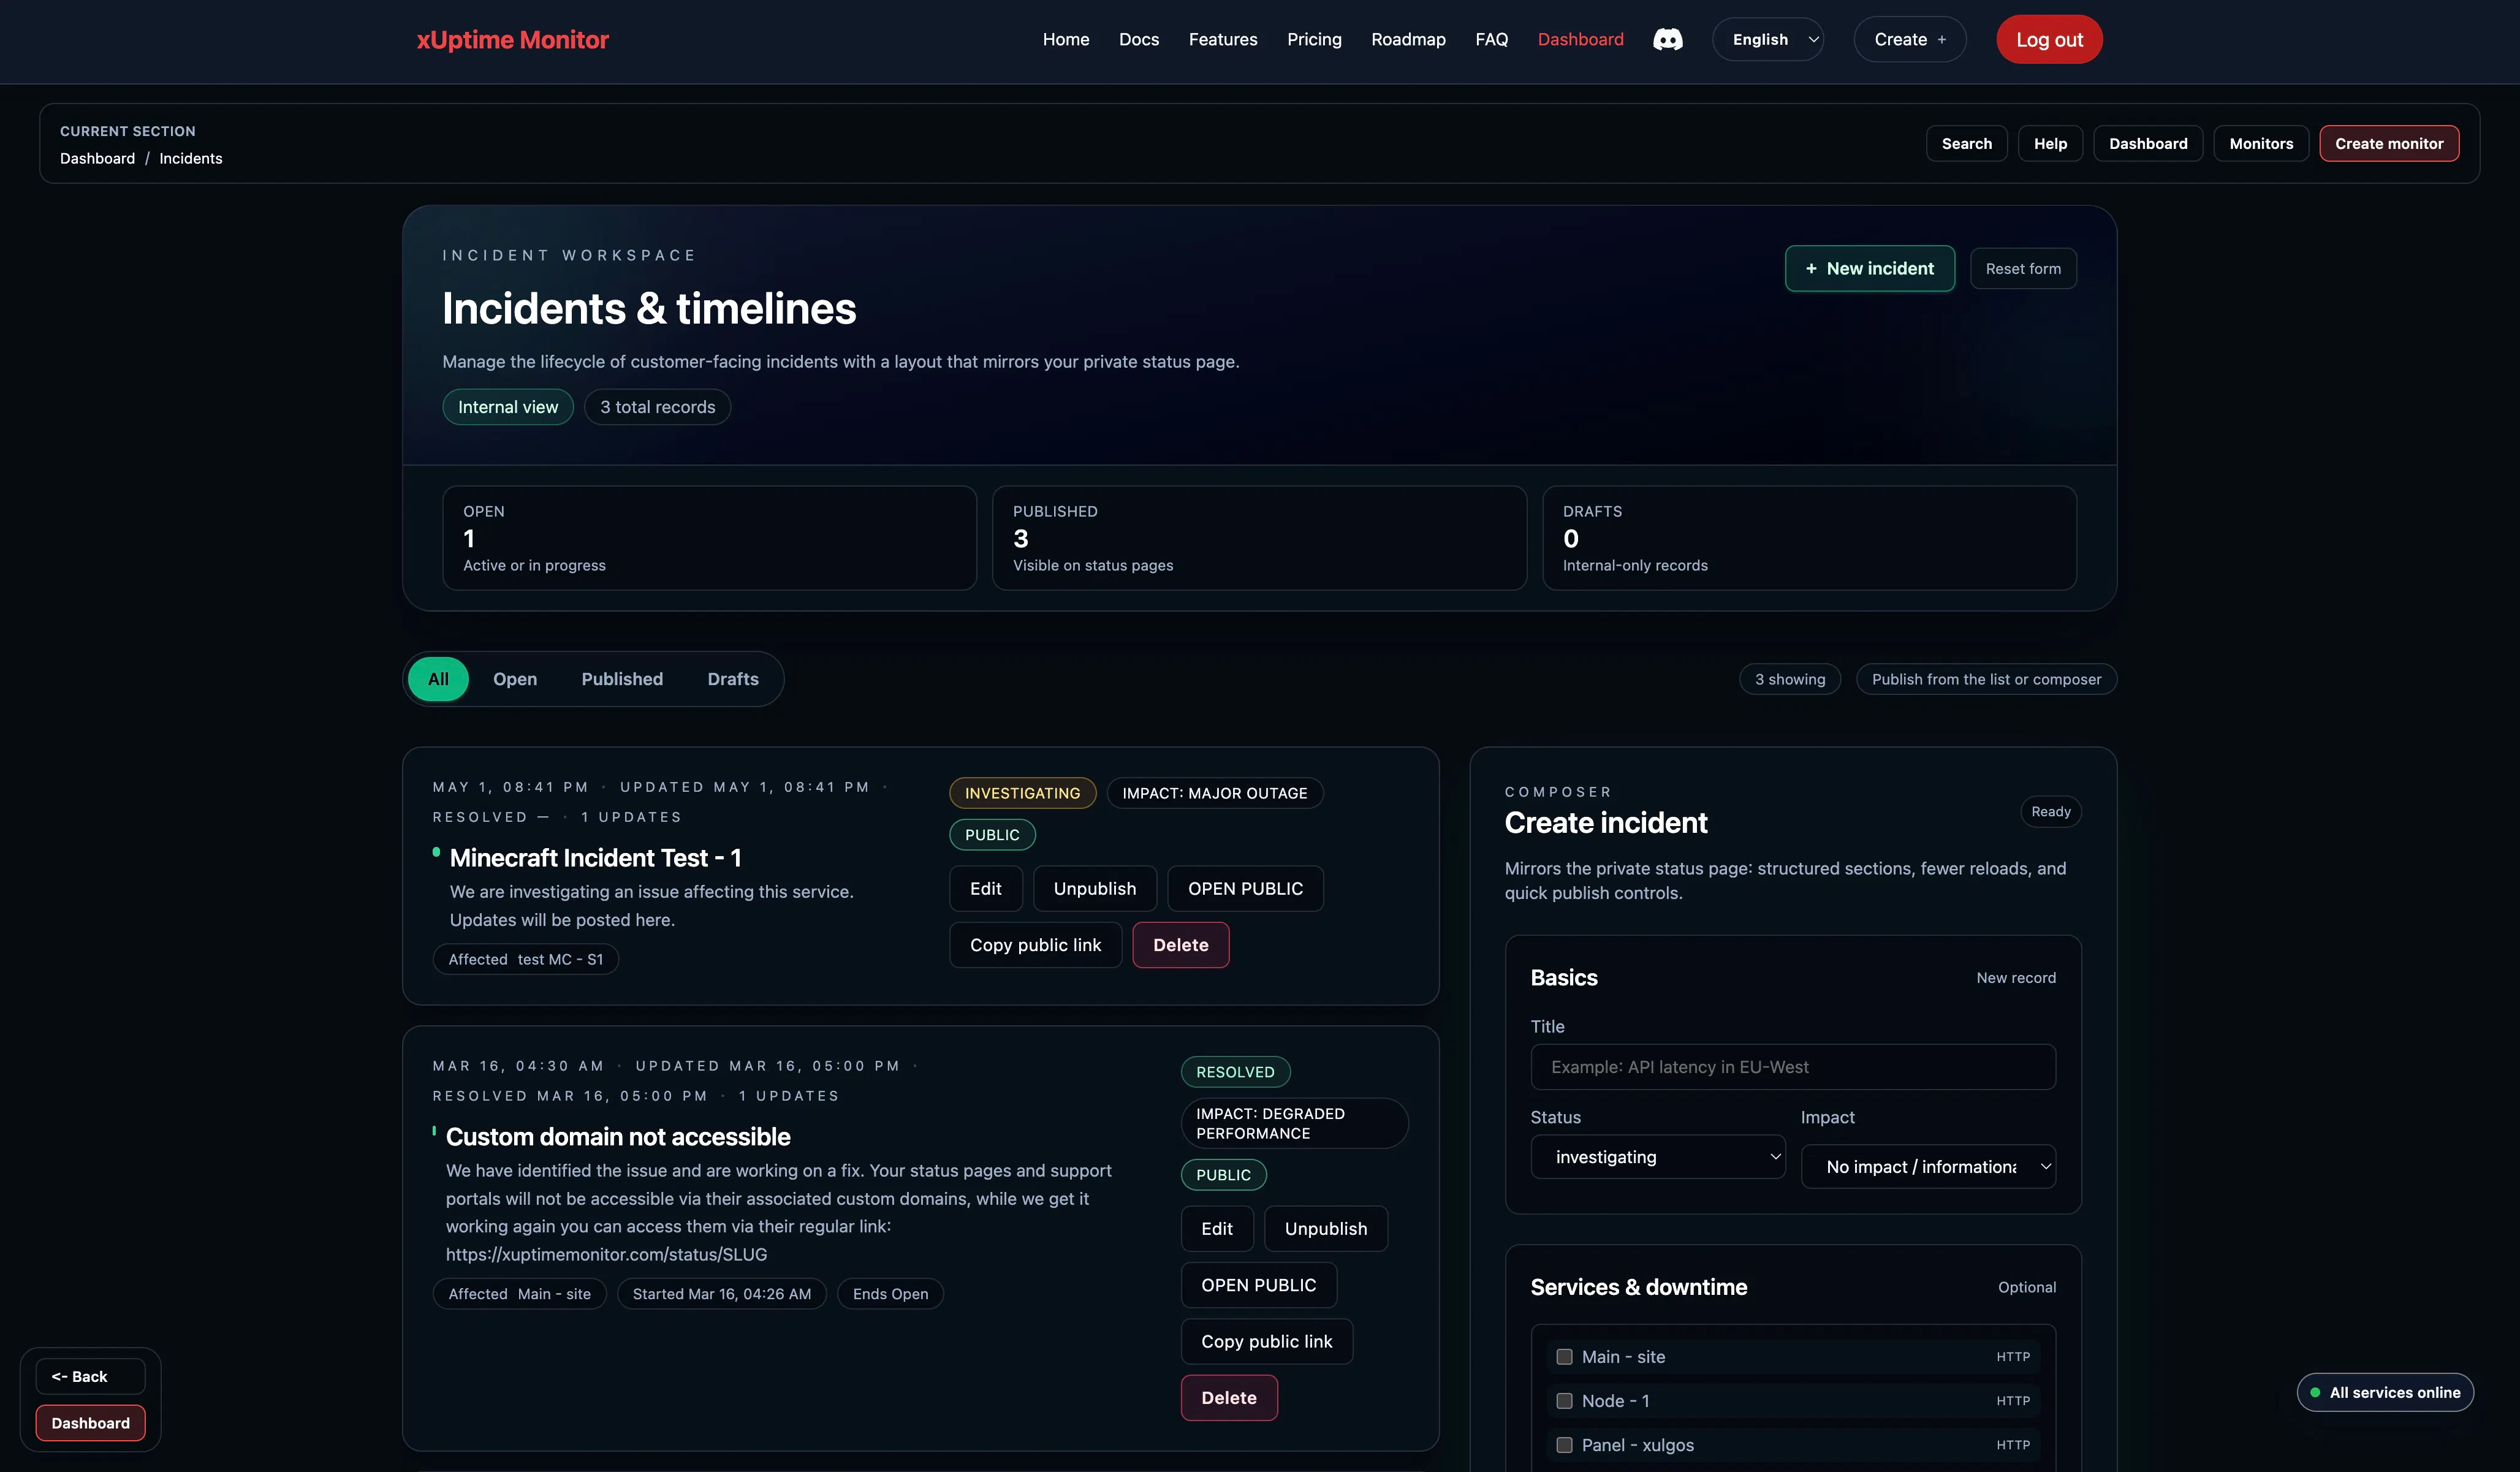Click the Create monitor button
Image resolution: width=2520 pixels, height=1472 pixels.
[2389, 143]
